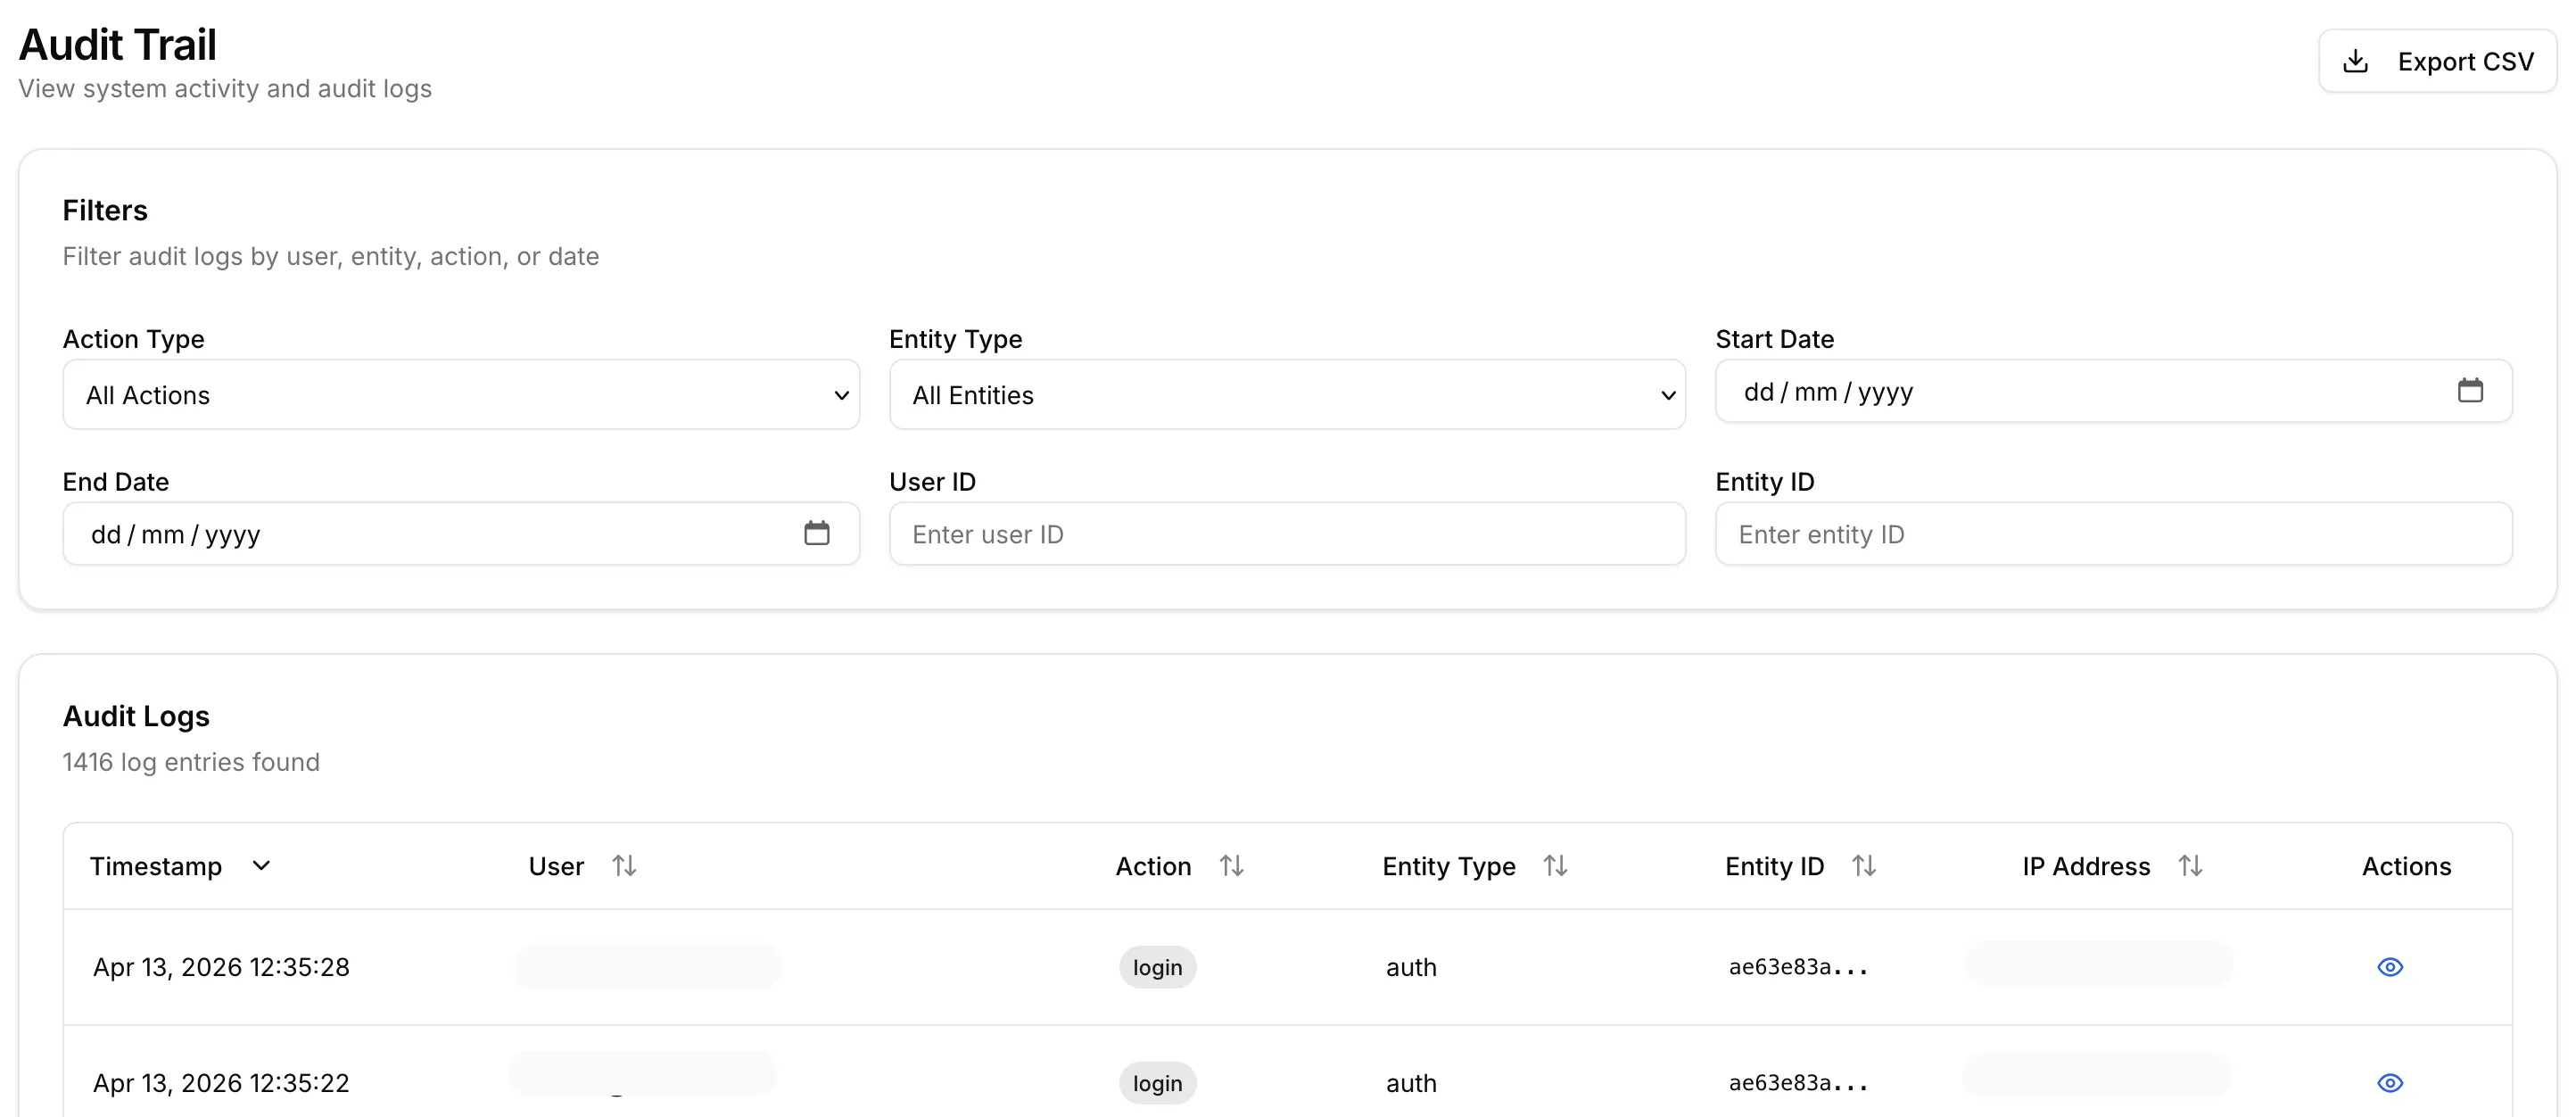The image size is (2576, 1117).
Task: Open the End Date calendar picker icon
Action: (817, 533)
